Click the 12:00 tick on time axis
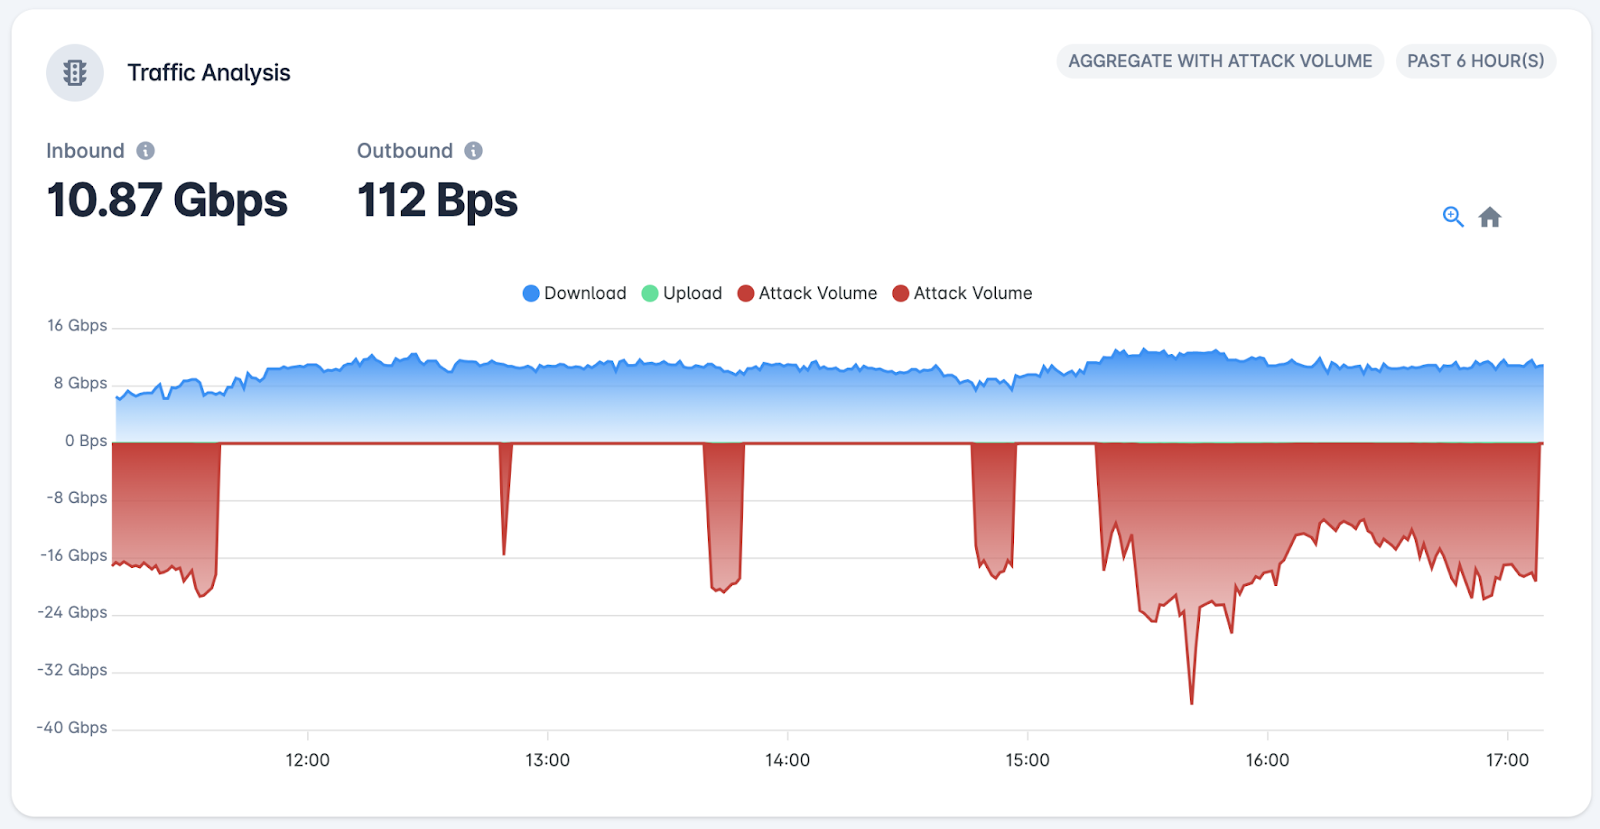This screenshot has height=829, width=1600. [307, 760]
